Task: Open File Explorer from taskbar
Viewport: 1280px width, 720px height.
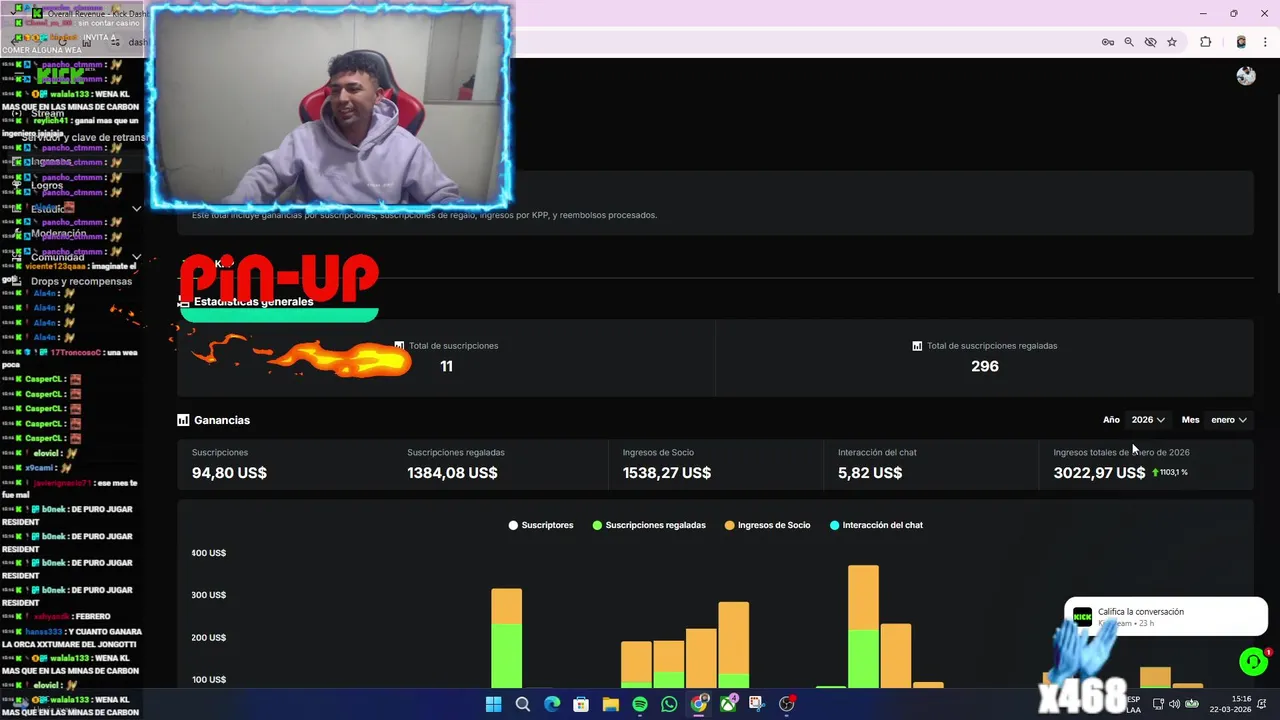Action: 610,704
